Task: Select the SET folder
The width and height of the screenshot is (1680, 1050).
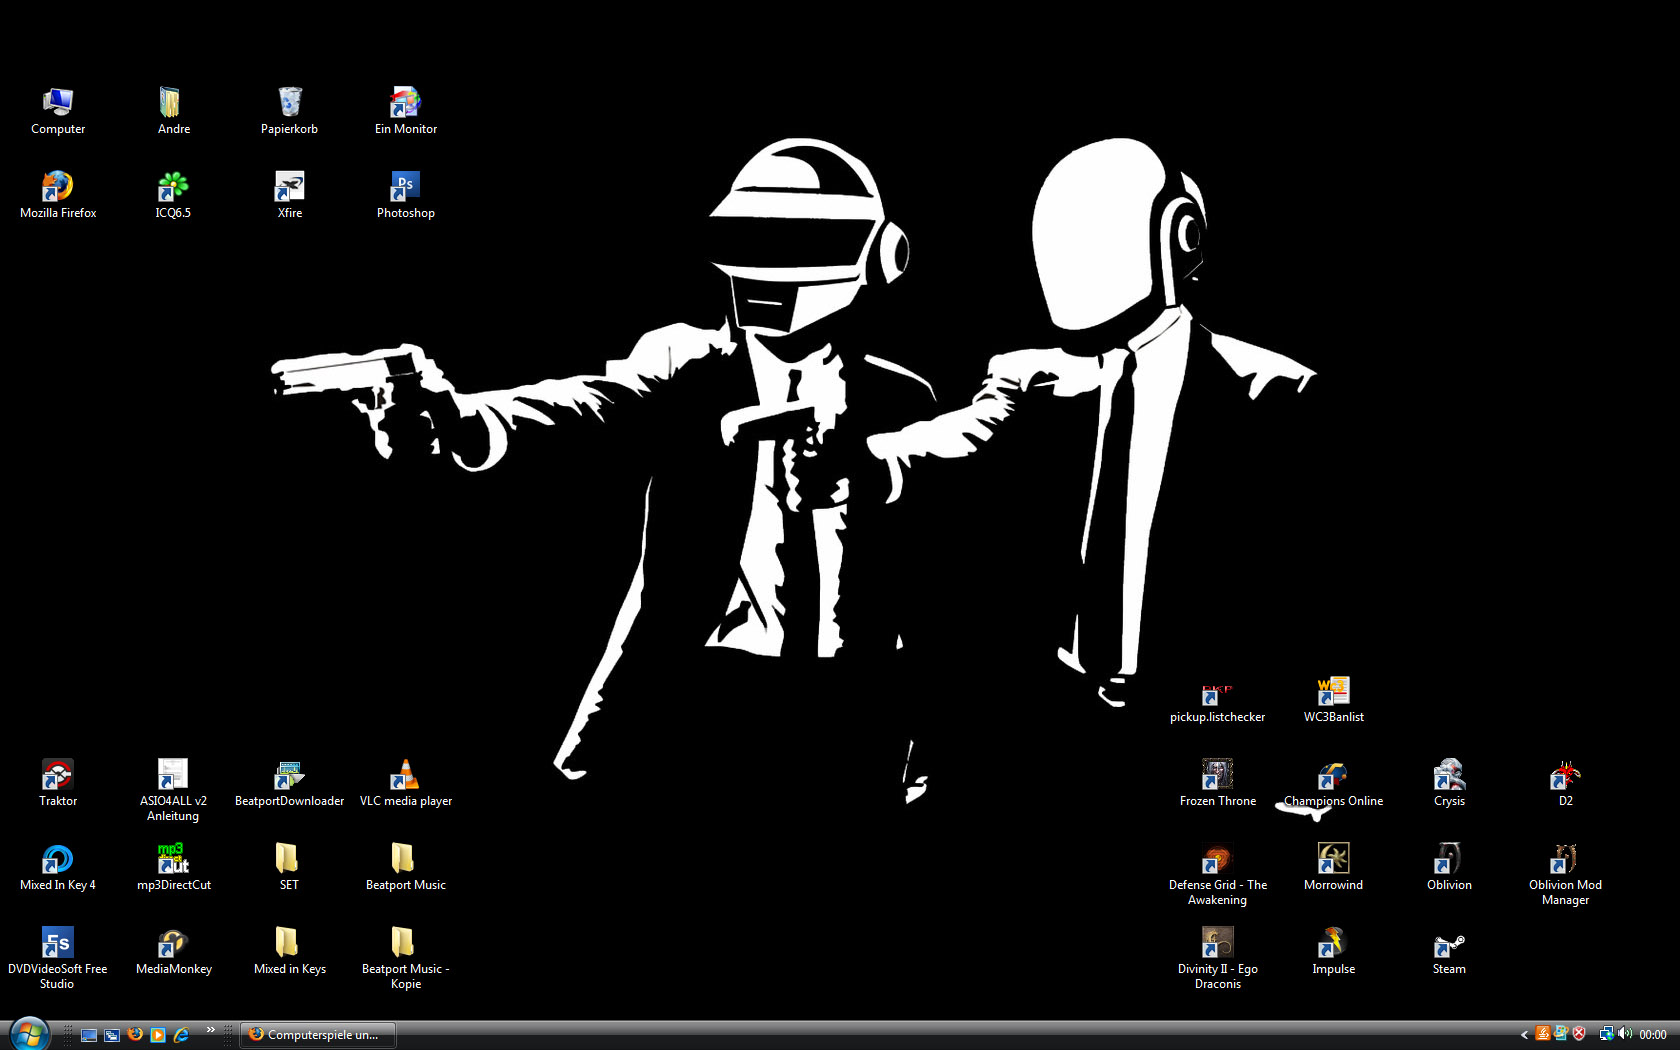Action: (289, 867)
